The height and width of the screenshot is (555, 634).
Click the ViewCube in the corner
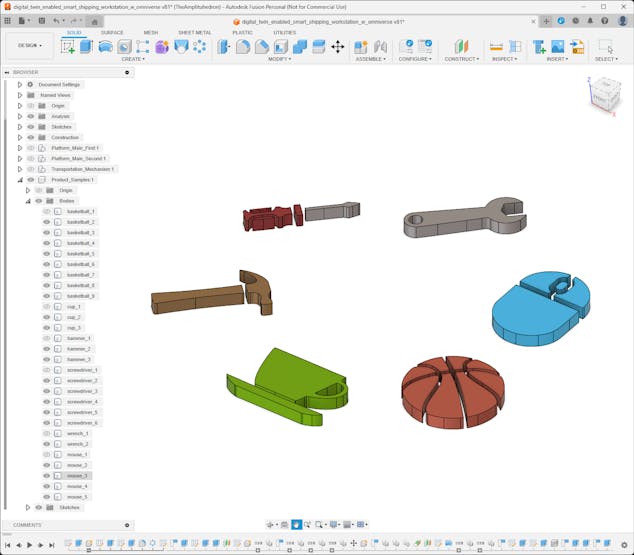pos(604,95)
